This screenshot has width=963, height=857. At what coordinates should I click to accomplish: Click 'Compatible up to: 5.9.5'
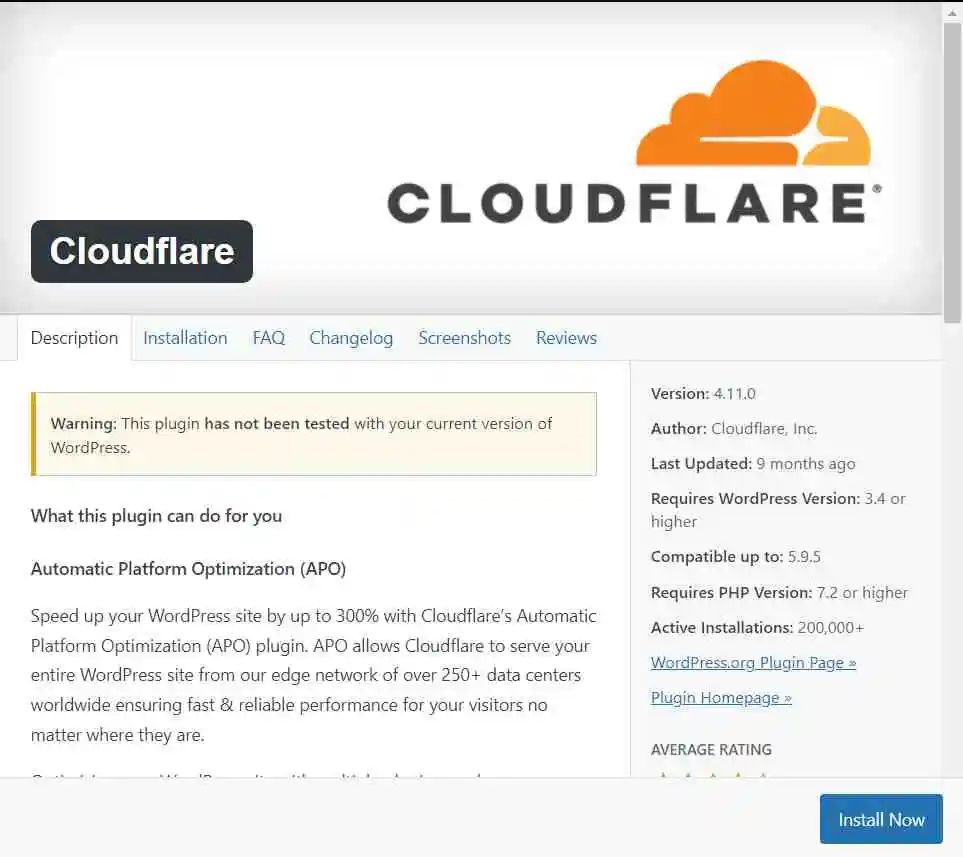pos(736,557)
